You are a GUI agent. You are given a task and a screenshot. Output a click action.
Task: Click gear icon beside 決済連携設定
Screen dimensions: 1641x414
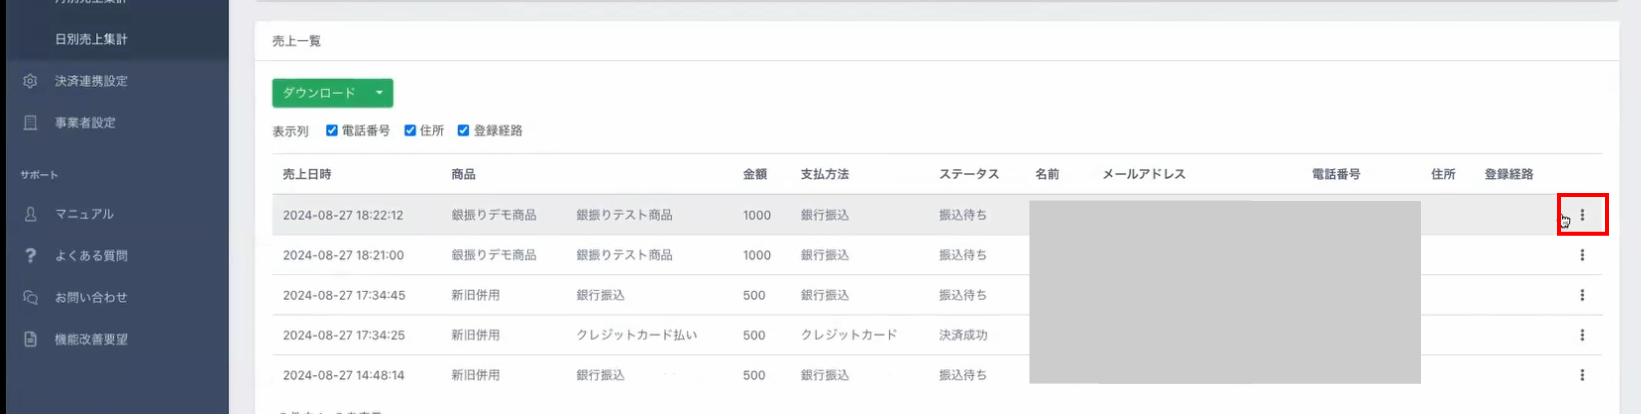point(30,81)
